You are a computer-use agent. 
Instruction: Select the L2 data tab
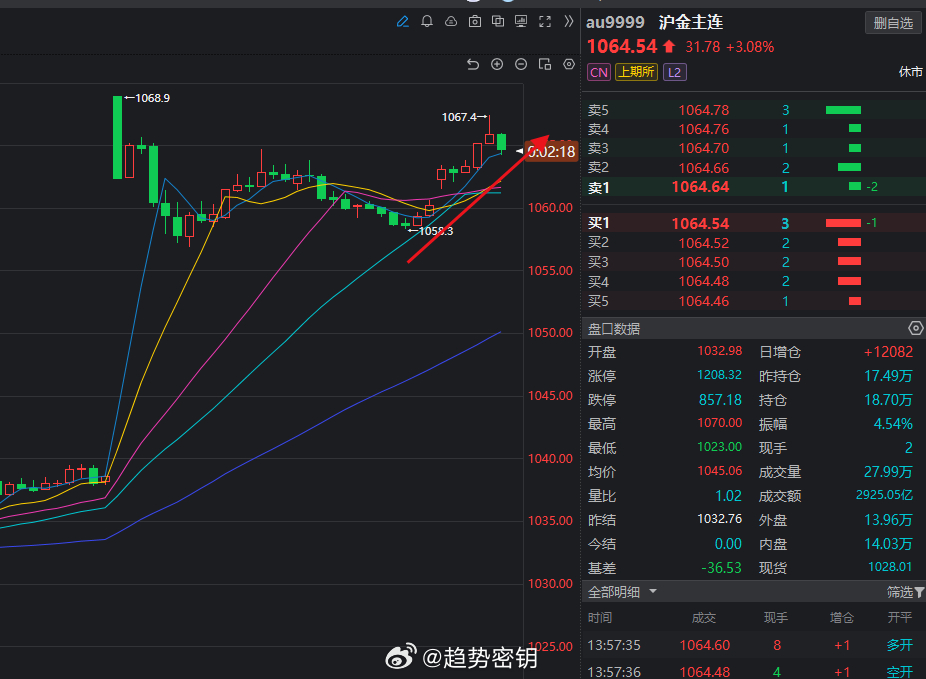(674, 72)
